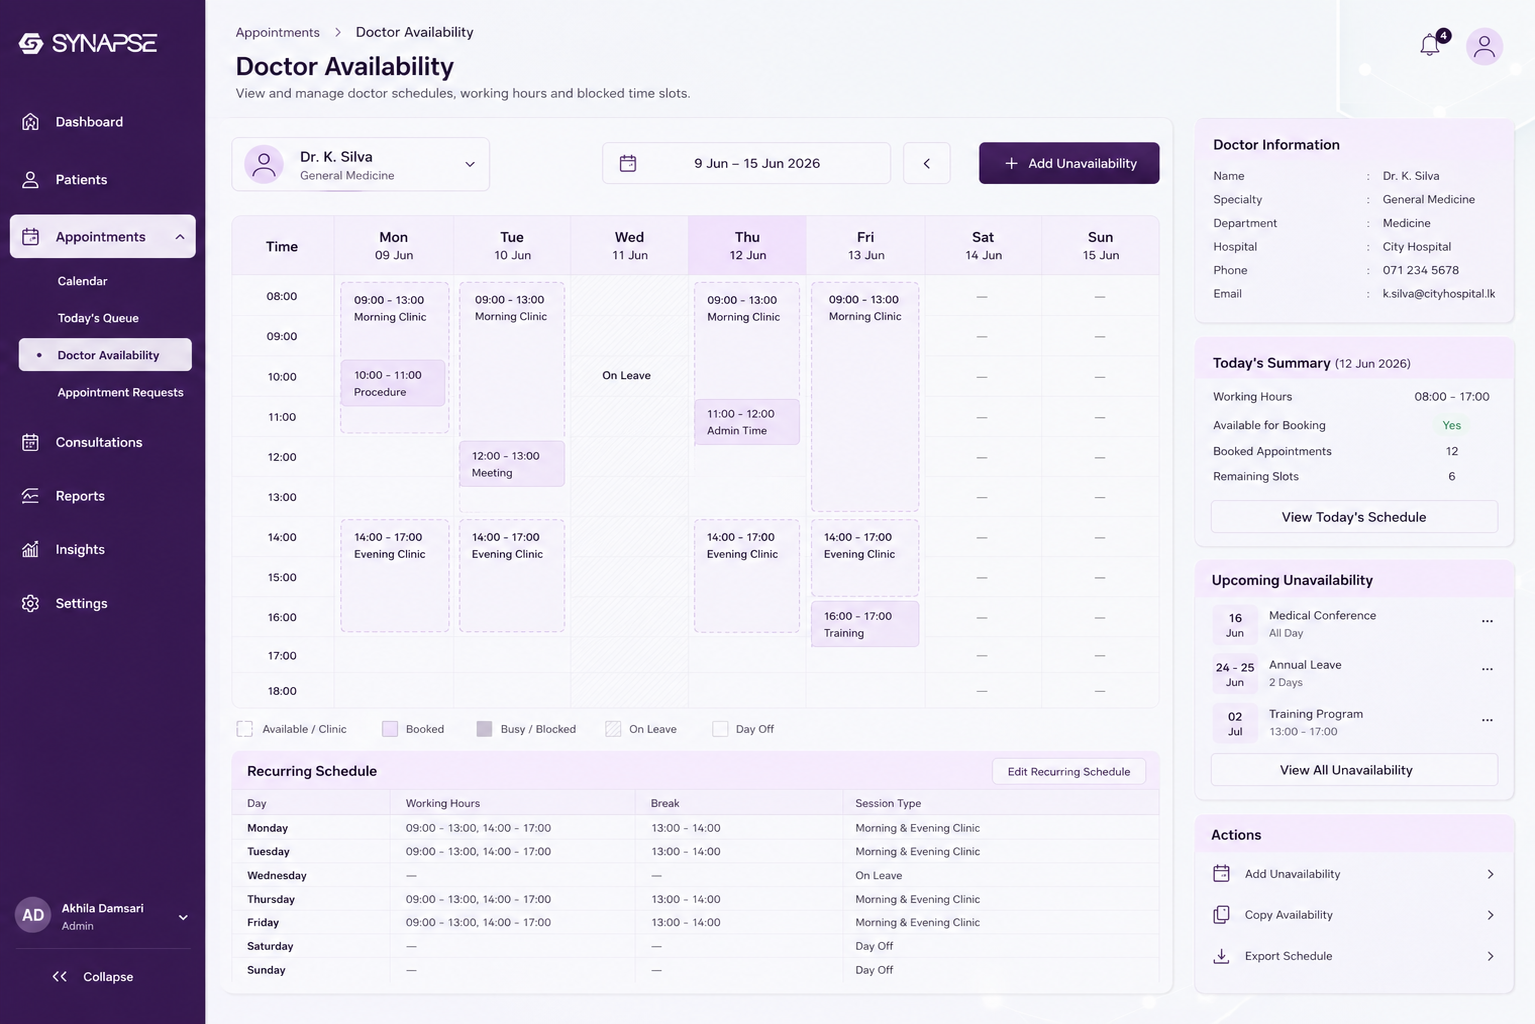Click the Busy / Blocked legend swatch

tap(484, 729)
